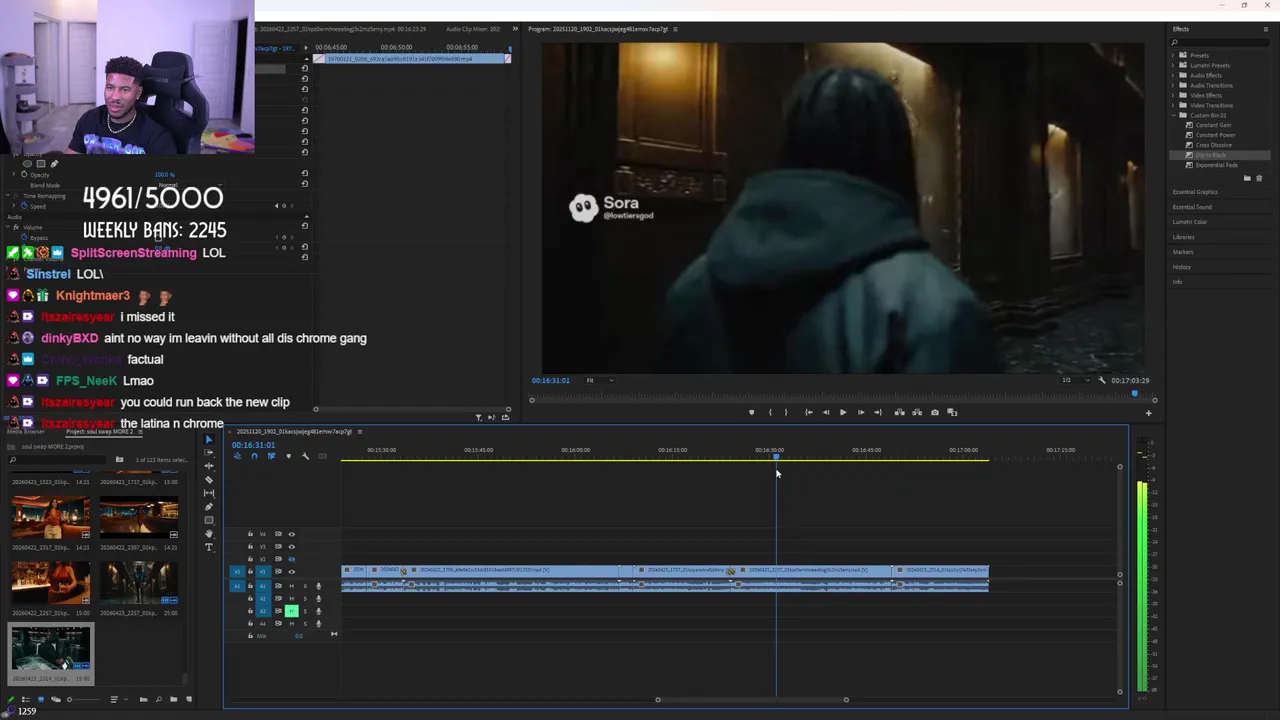This screenshot has height=720, width=1280.
Task: Toggle V2 track output eye
Action: coord(292,559)
